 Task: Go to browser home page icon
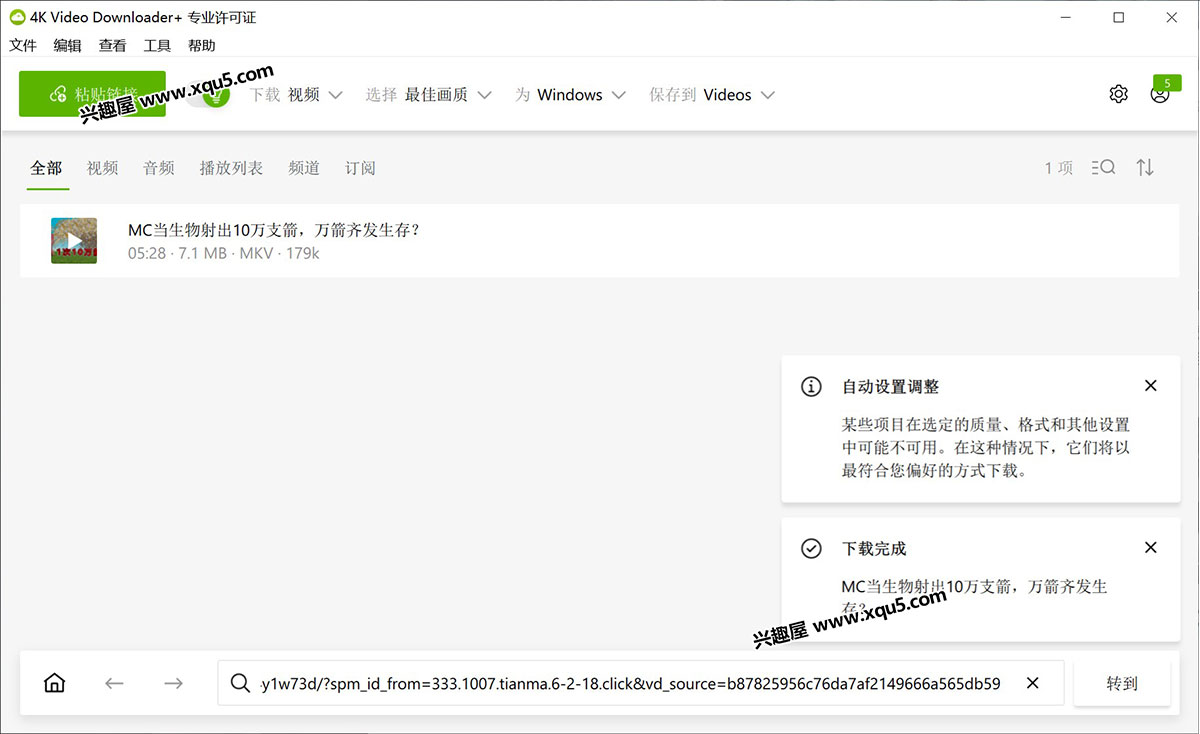(x=55, y=683)
